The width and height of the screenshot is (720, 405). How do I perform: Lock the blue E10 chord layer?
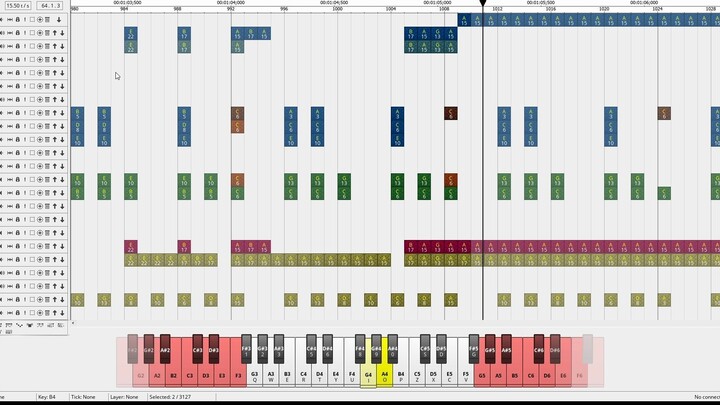tap(17, 140)
